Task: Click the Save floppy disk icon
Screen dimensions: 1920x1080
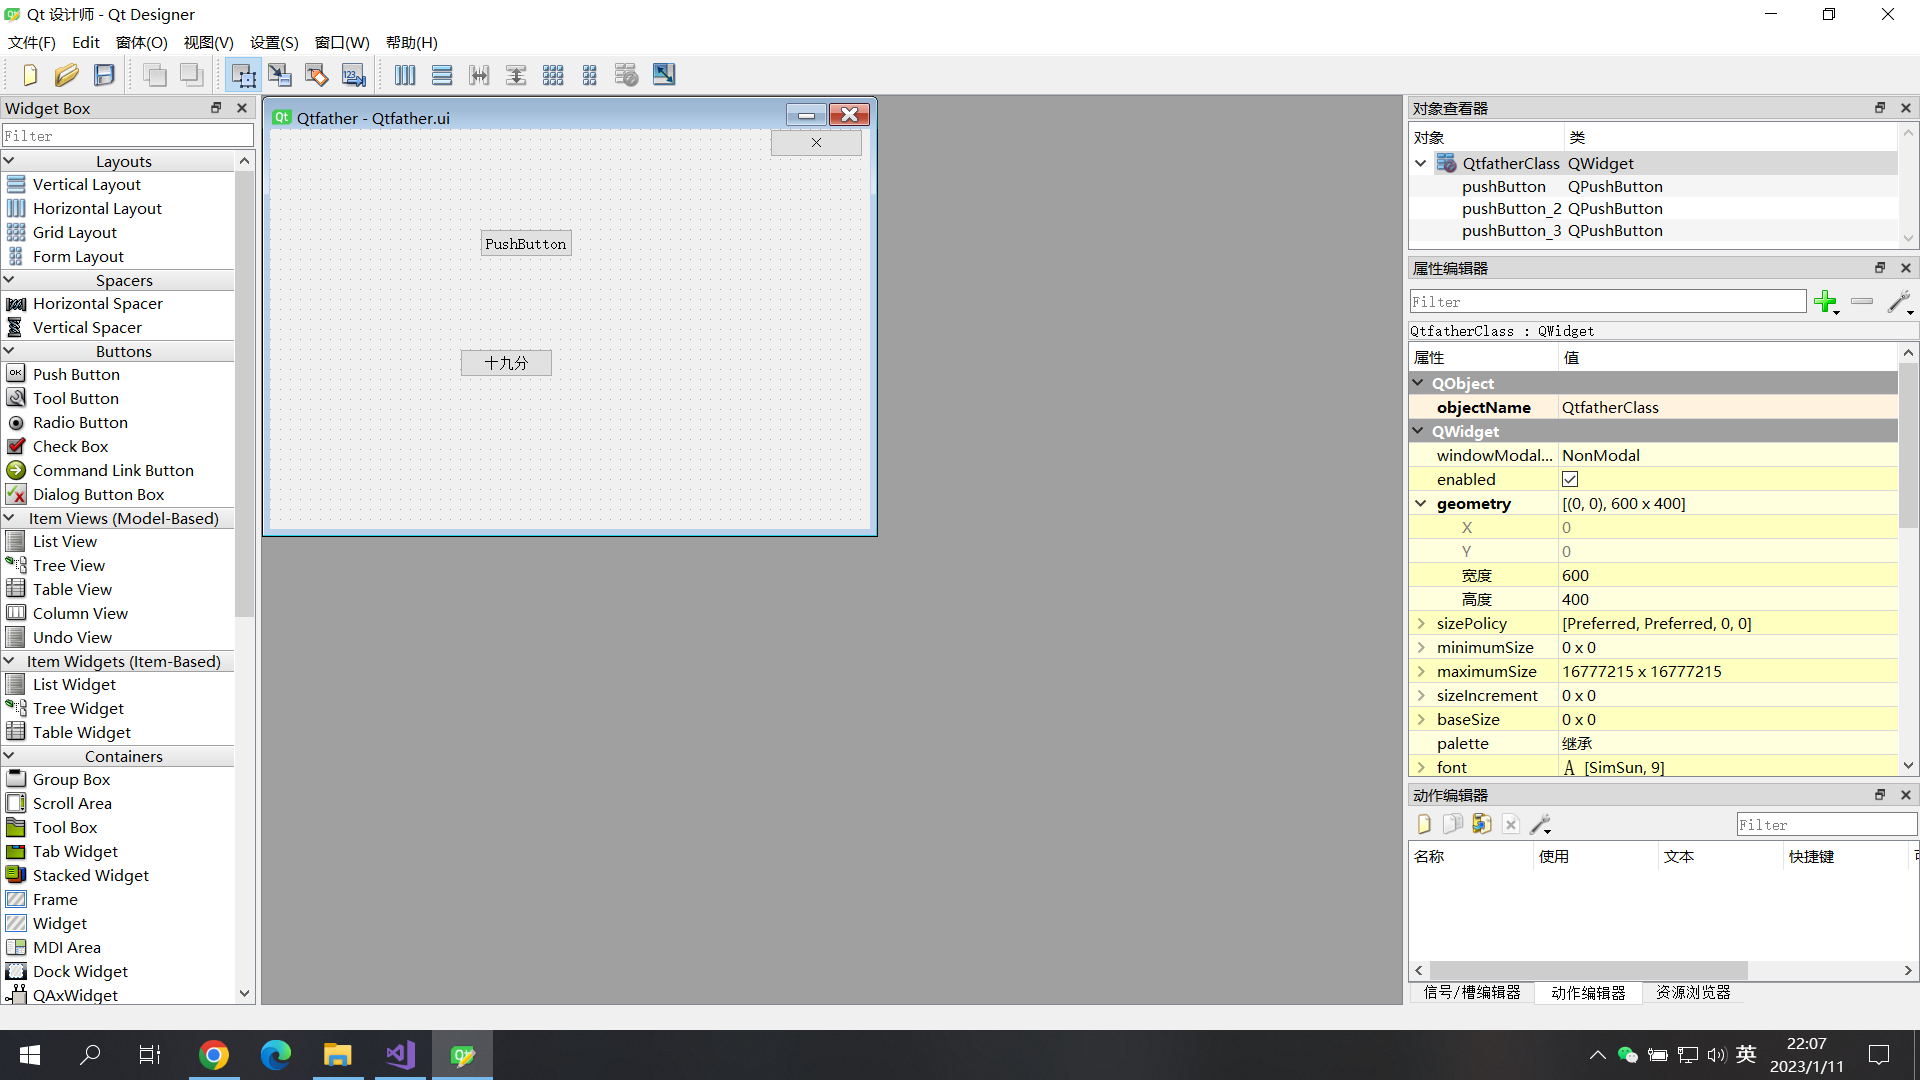Action: click(x=104, y=75)
